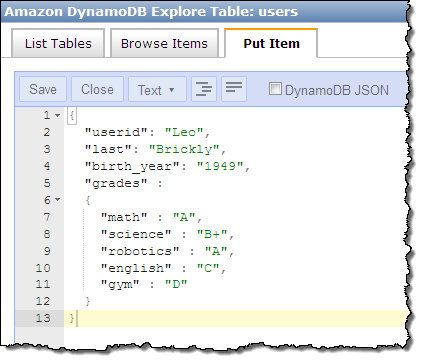Click the "robotics" grade value "A"

pyautogui.click(x=216, y=251)
